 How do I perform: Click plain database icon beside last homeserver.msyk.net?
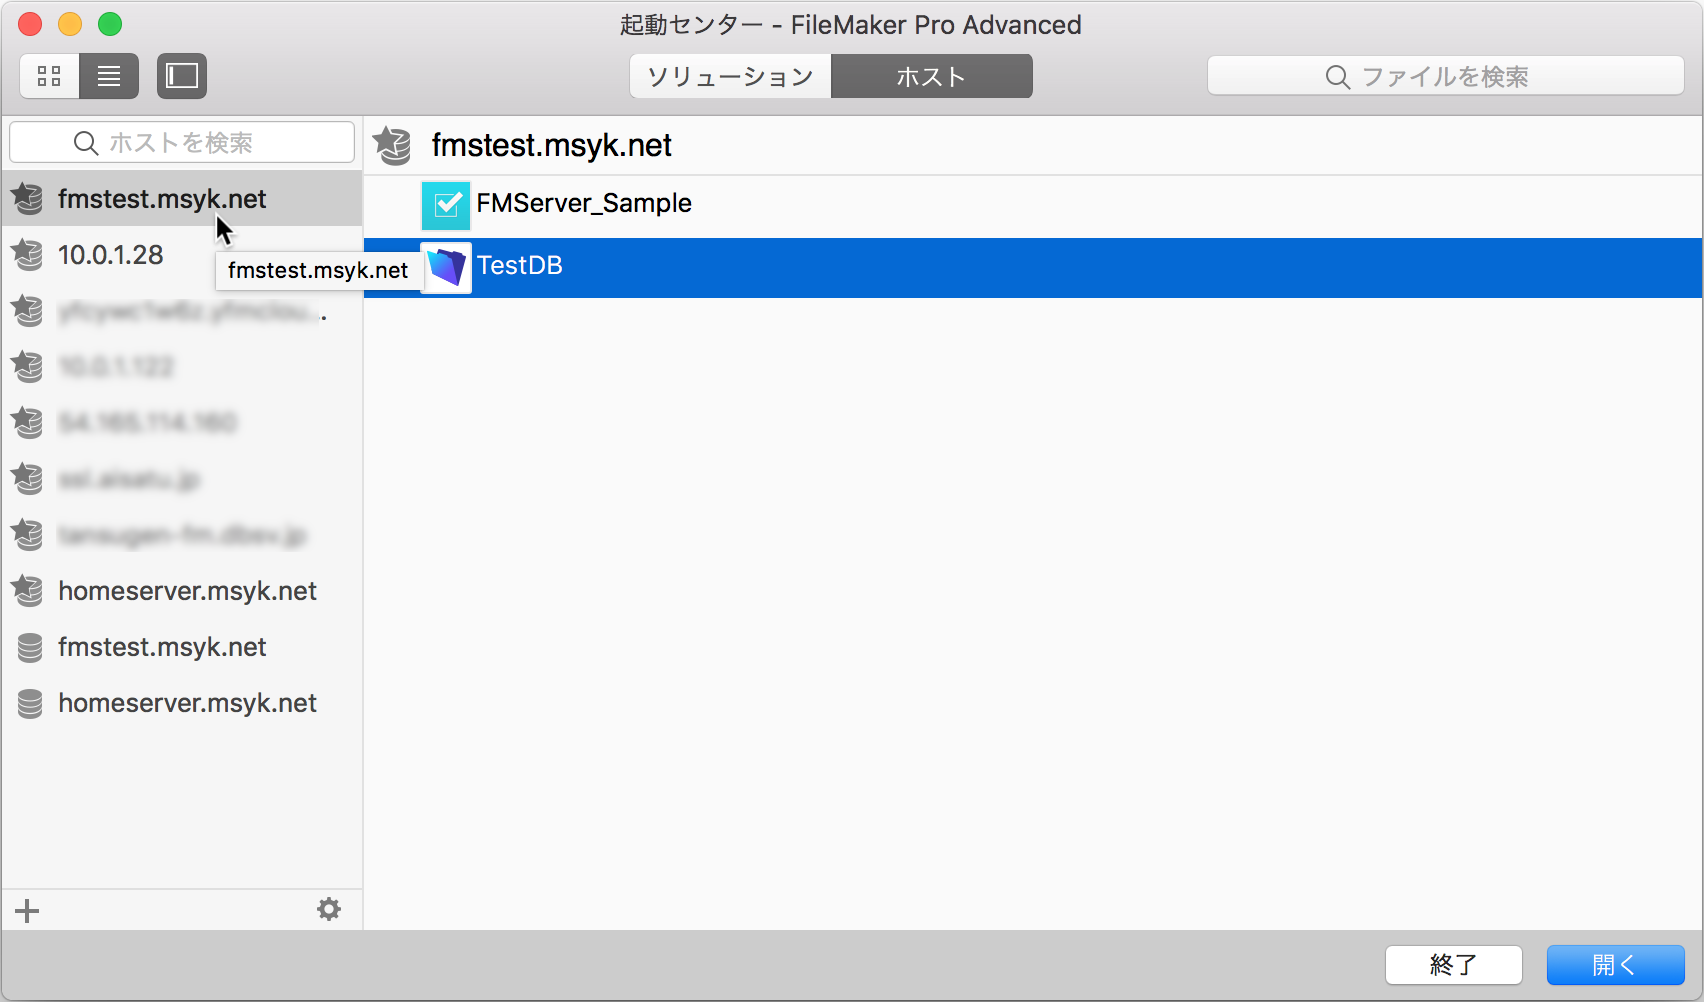tap(30, 703)
